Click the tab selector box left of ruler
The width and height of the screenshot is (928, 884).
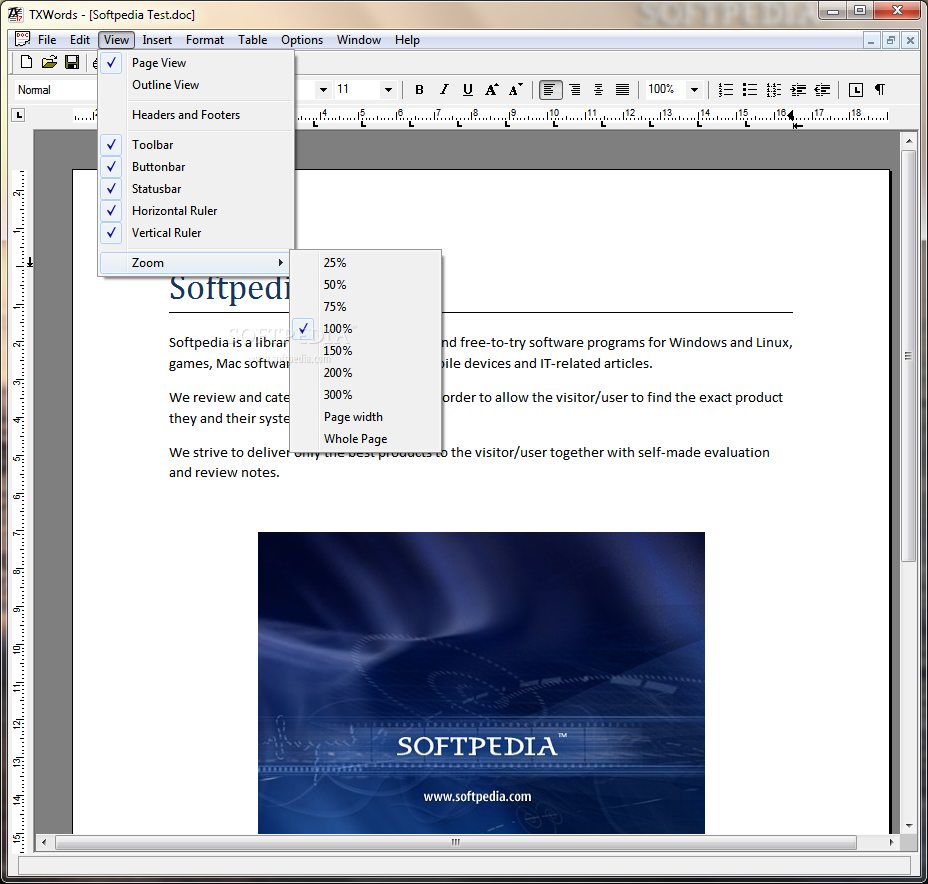tap(19, 115)
